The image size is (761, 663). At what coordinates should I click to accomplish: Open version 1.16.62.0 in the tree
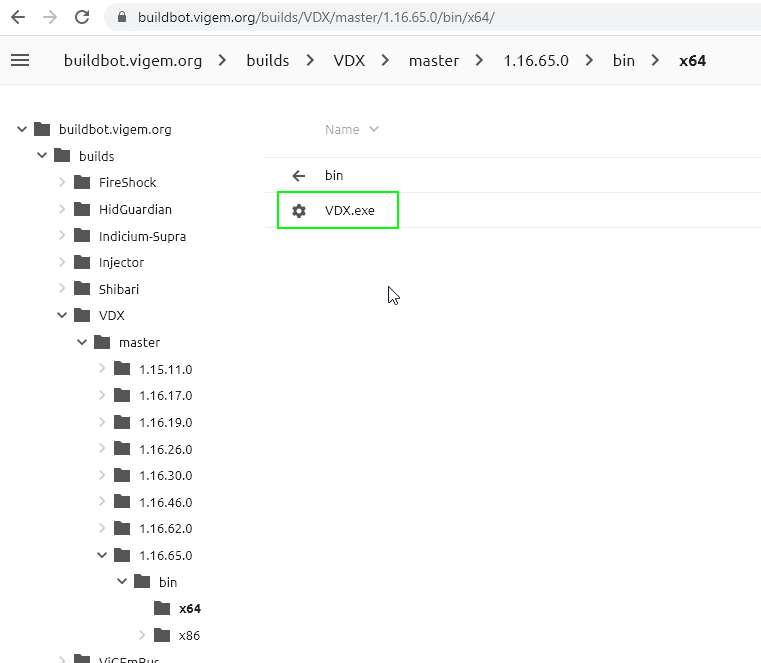coord(165,528)
